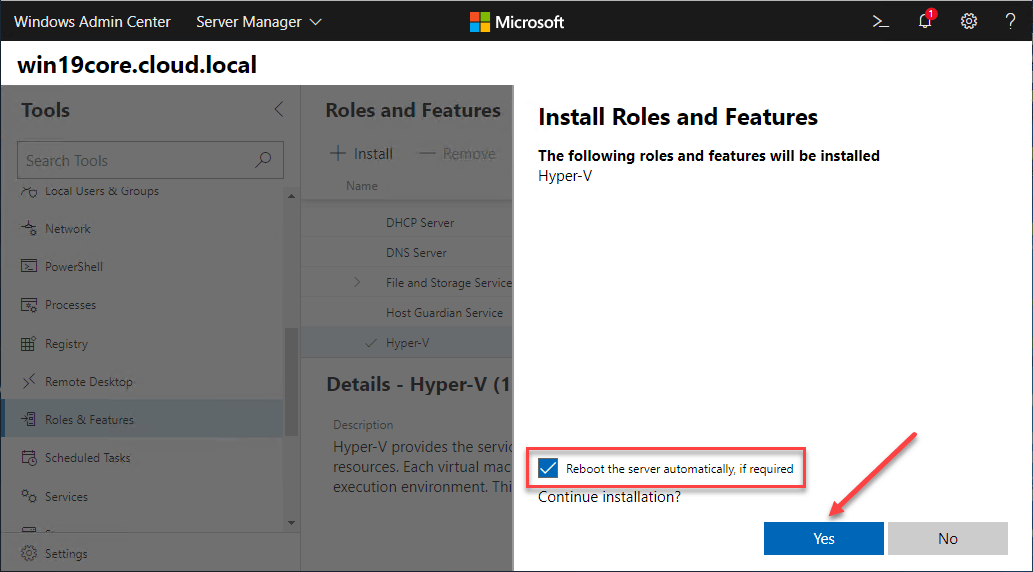This screenshot has height=572, width=1033.
Task: Click the Remove button
Action: [x=457, y=154]
